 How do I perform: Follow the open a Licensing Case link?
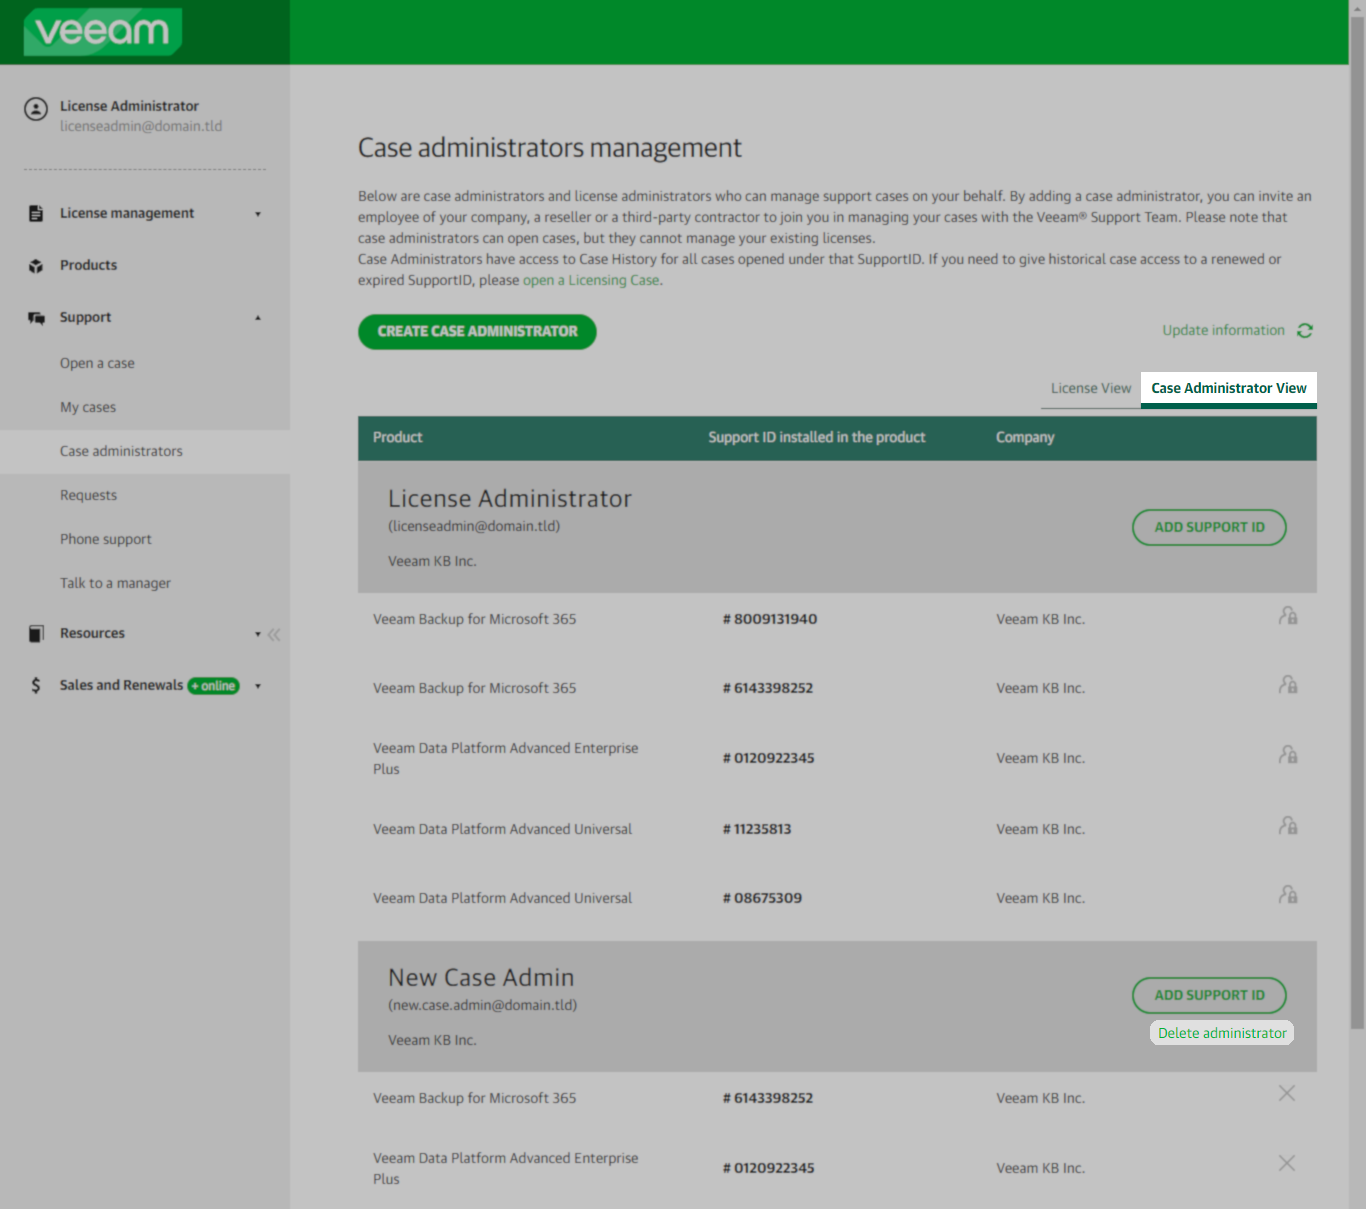click(x=591, y=280)
